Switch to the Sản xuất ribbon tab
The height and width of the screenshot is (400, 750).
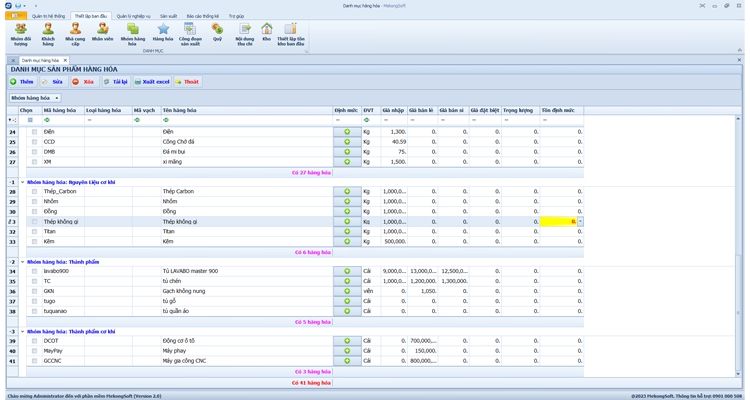pos(168,16)
